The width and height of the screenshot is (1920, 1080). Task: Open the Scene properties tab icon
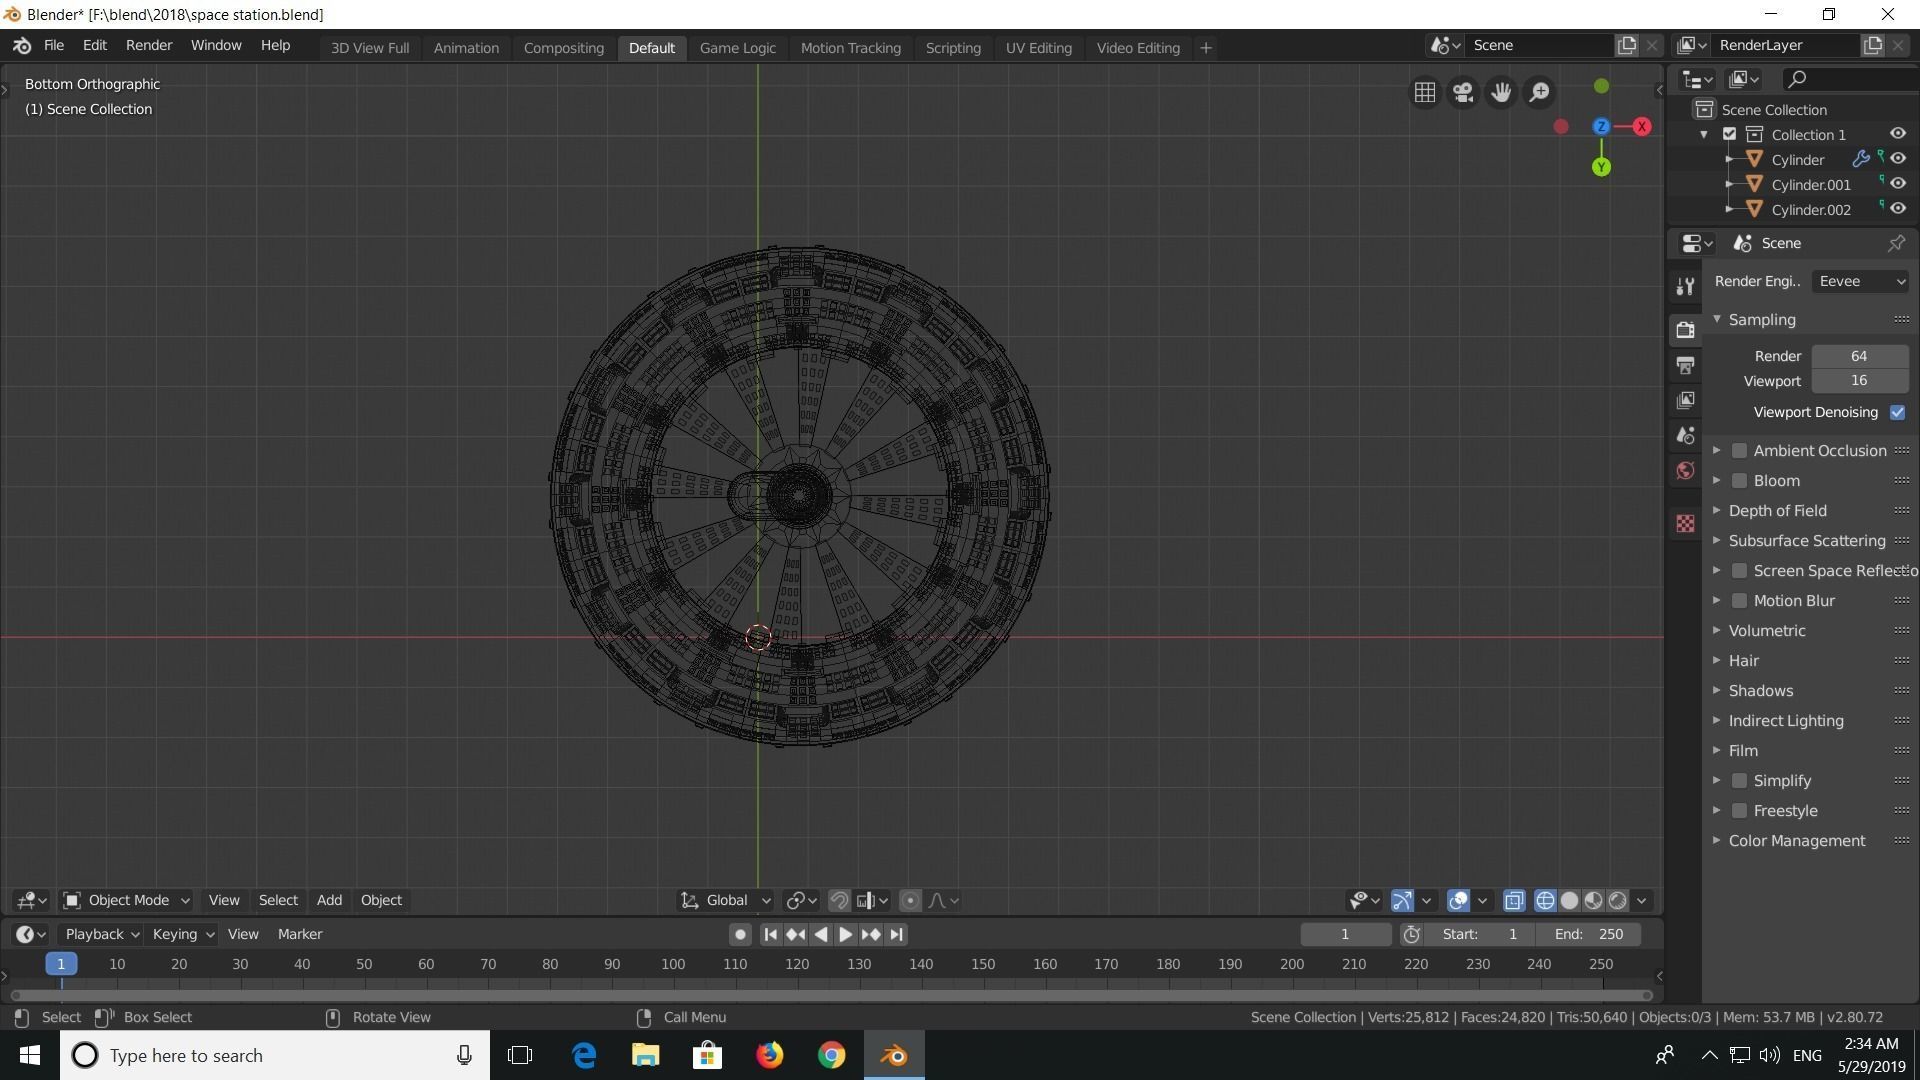pos(1685,435)
